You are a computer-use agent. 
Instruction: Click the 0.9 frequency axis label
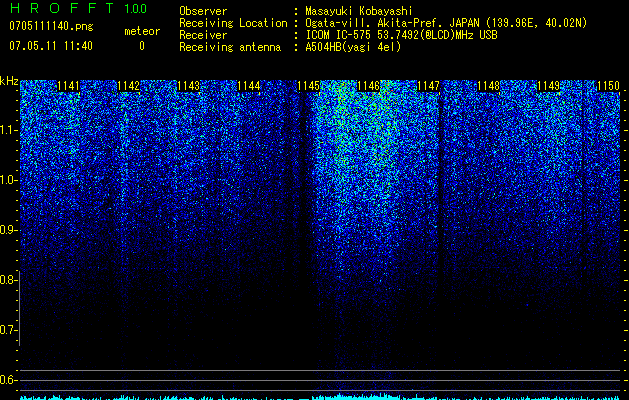[x=8, y=230]
